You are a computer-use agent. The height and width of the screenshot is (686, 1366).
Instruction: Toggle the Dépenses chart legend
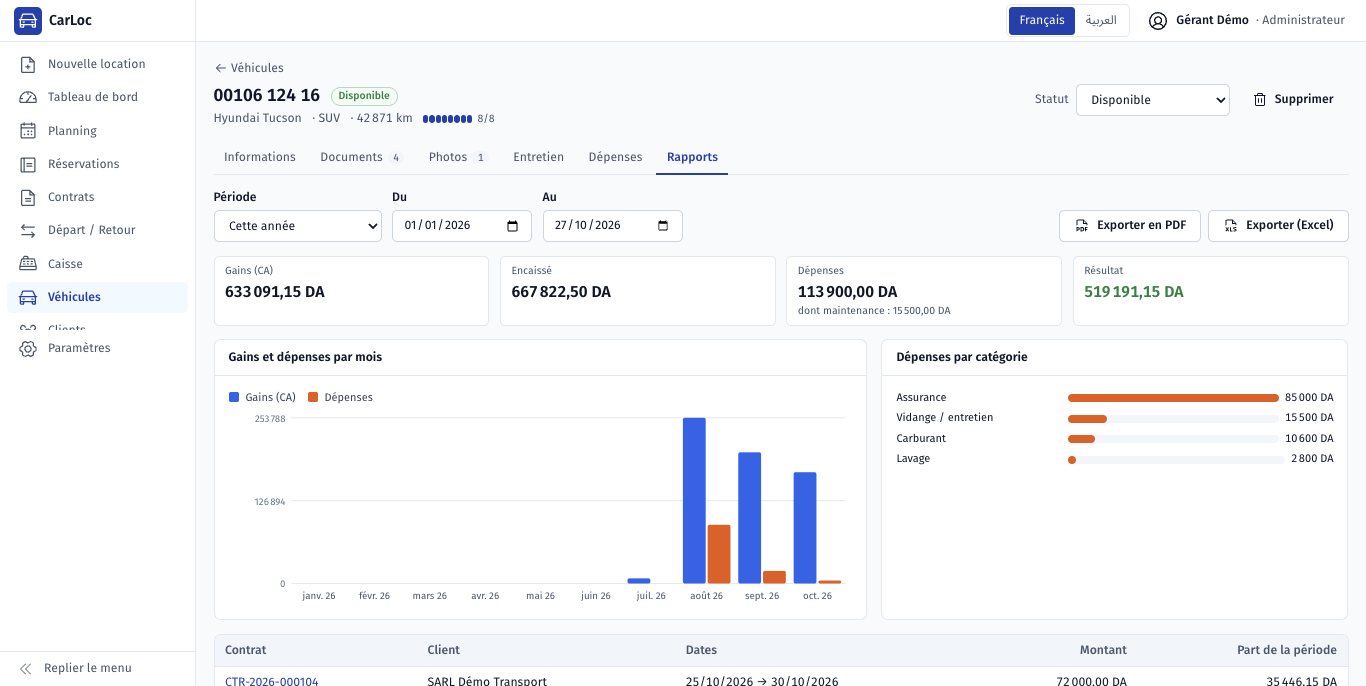tap(340, 397)
